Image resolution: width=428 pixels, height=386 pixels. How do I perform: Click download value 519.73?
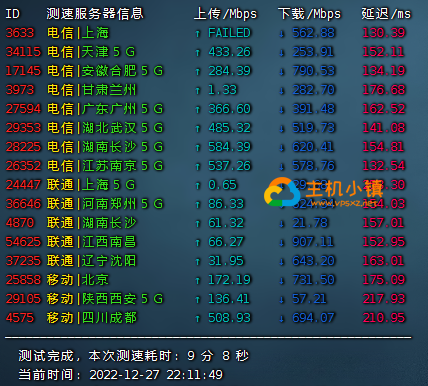[x=314, y=128]
